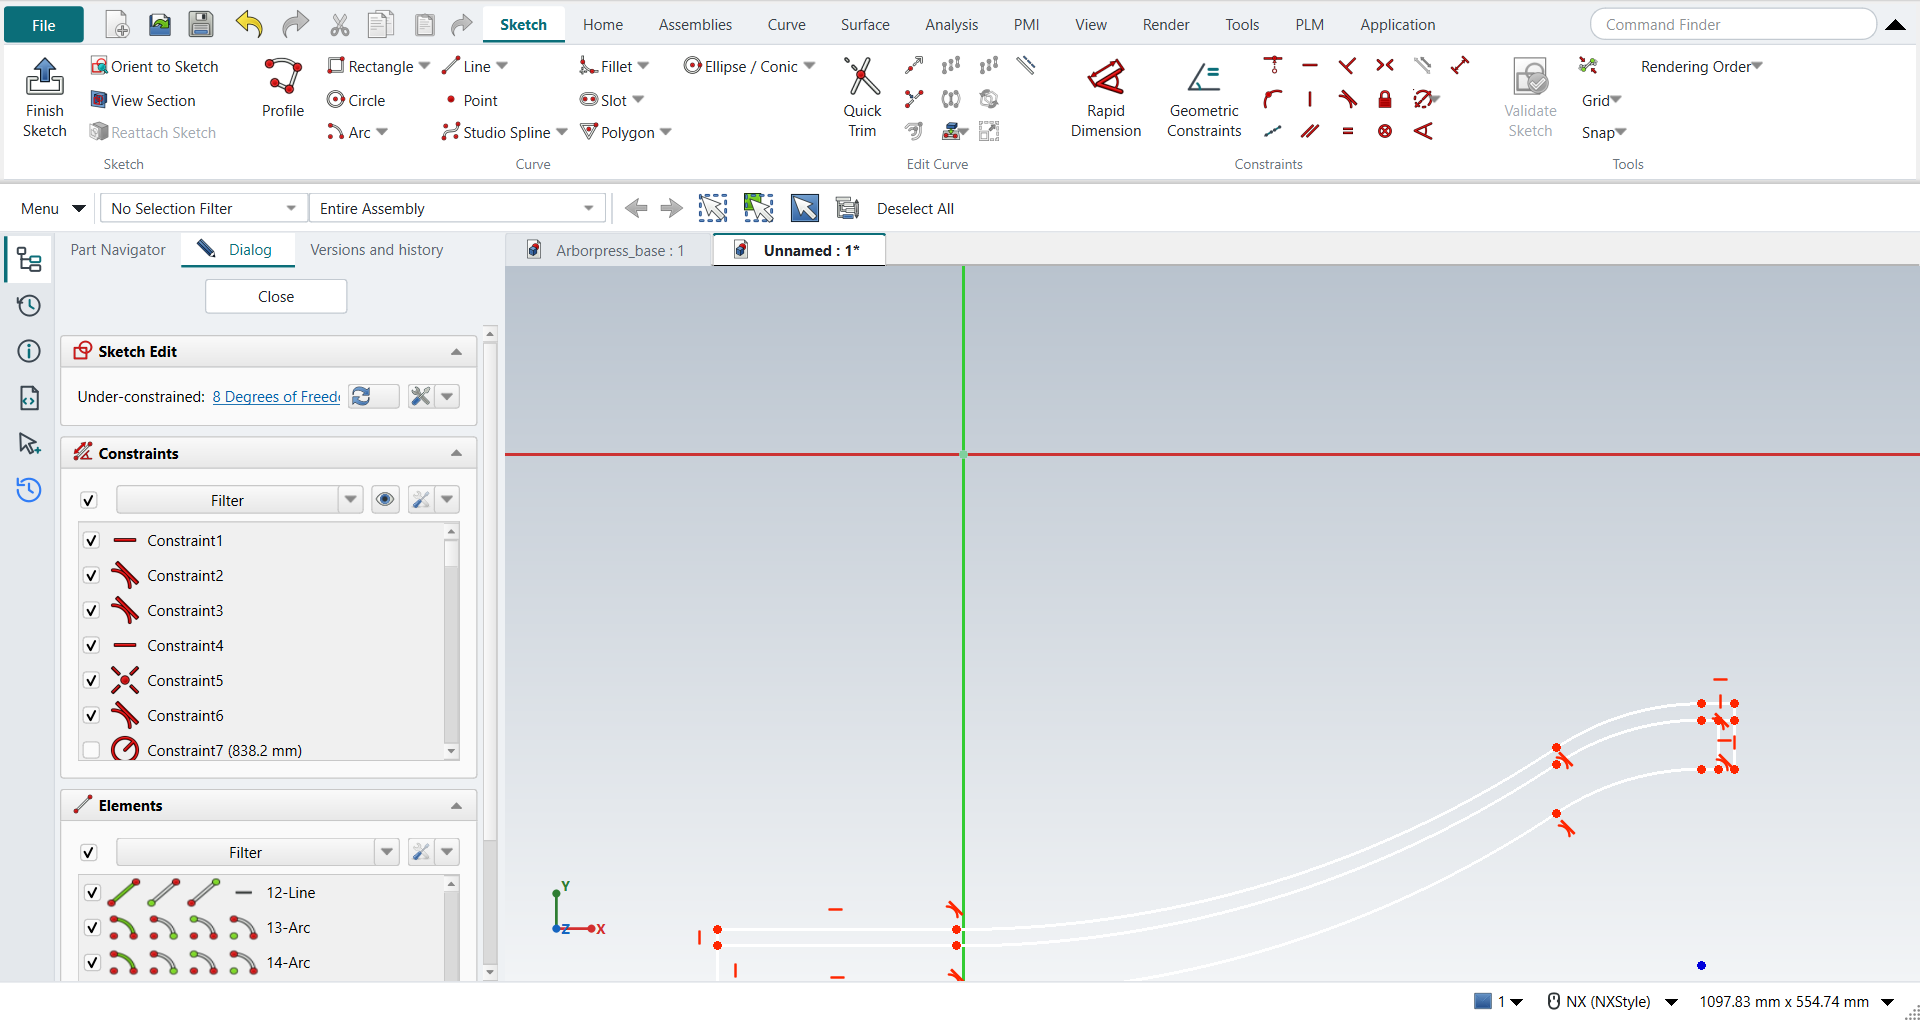Toggle the eye visibility icon in Constraints

385,500
